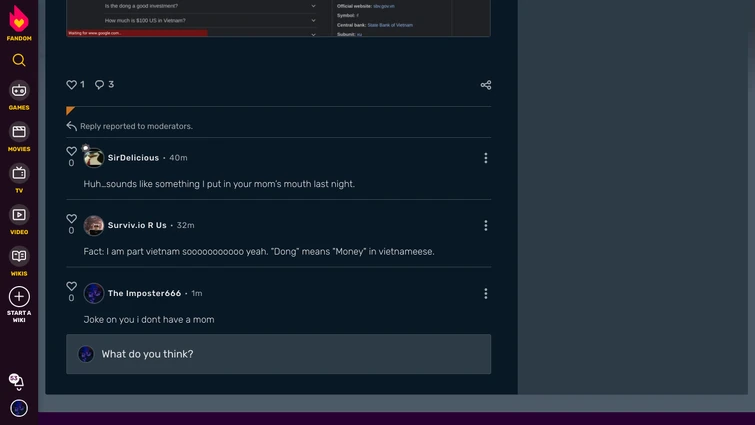This screenshot has width=755, height=425.
Task: Click the 1m timestamp on Imposter666 reply
Action: [196, 293]
